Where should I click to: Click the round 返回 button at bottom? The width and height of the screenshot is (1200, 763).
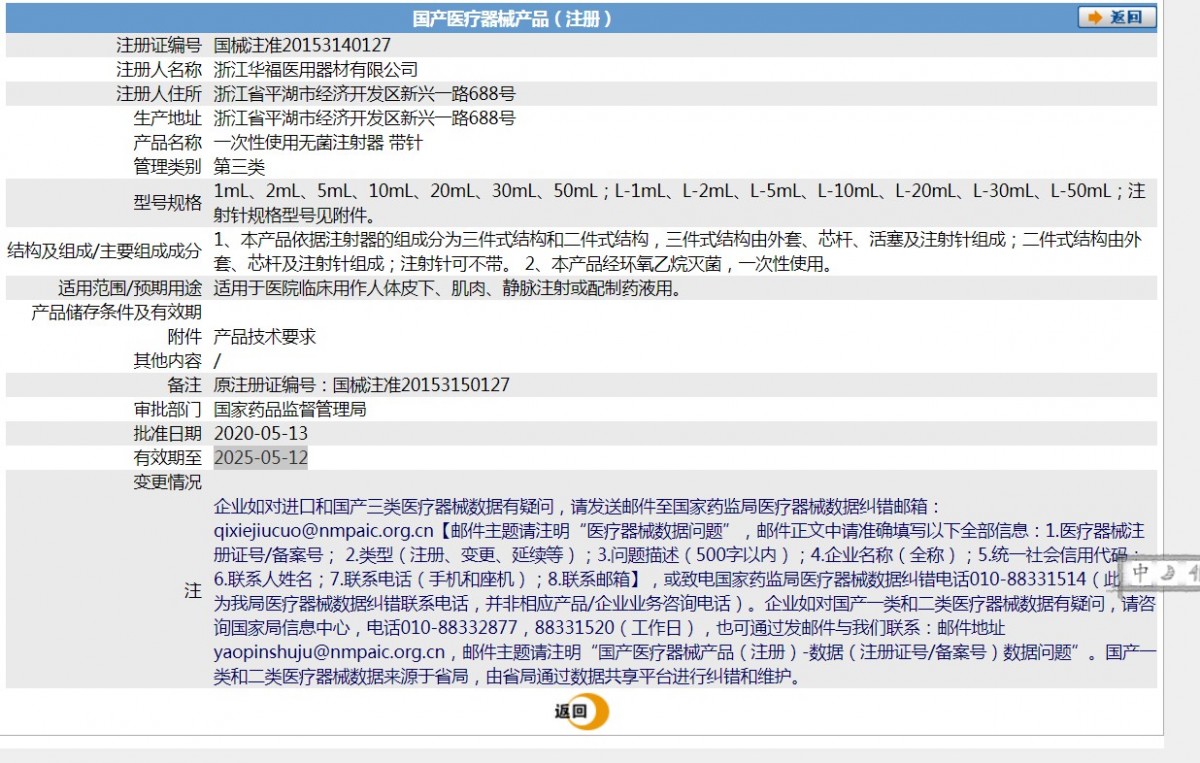[581, 712]
